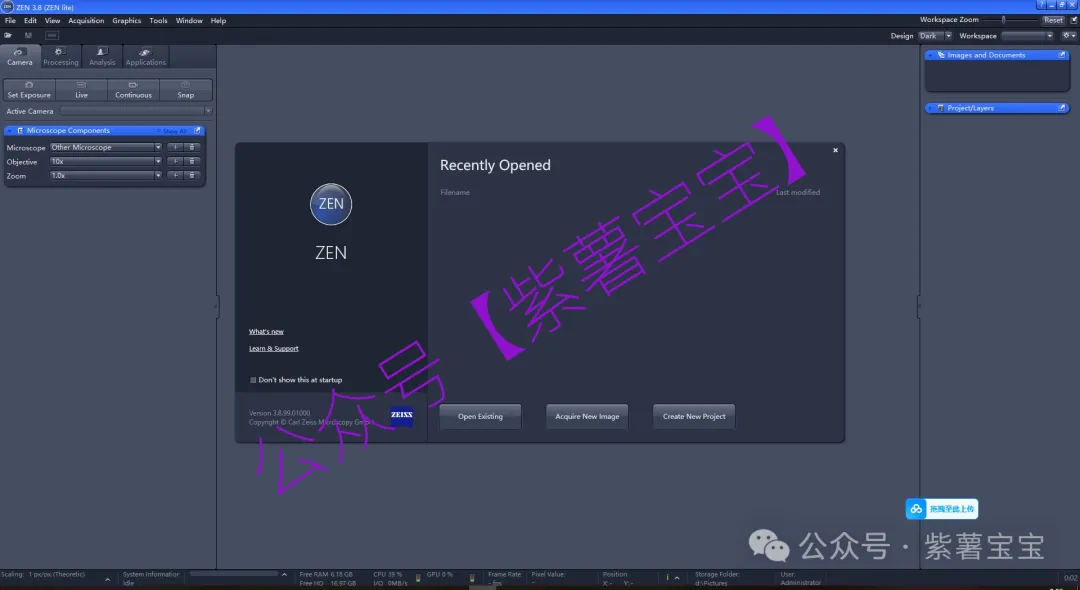
Task: Click the blue cloud upload icon
Action: click(916, 510)
